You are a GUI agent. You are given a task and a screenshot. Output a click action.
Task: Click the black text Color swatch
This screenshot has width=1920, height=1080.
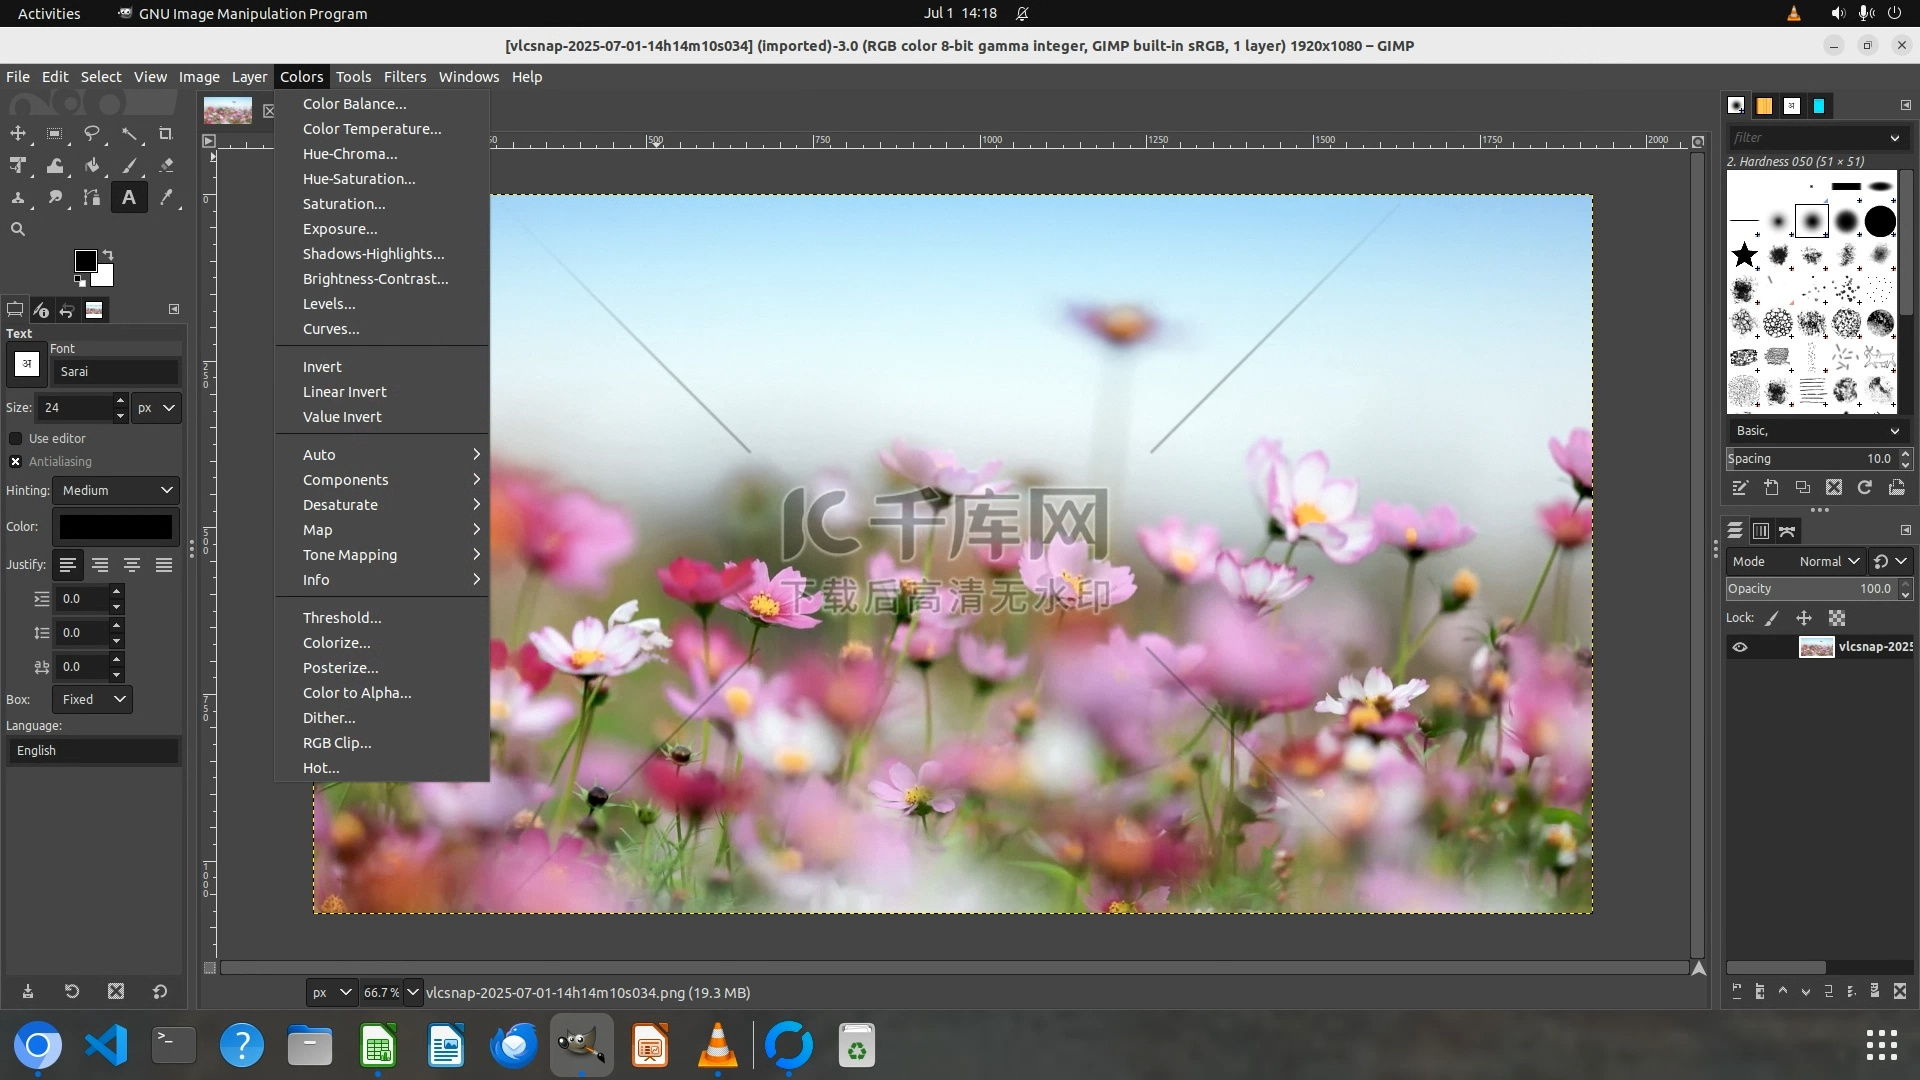[x=116, y=527]
